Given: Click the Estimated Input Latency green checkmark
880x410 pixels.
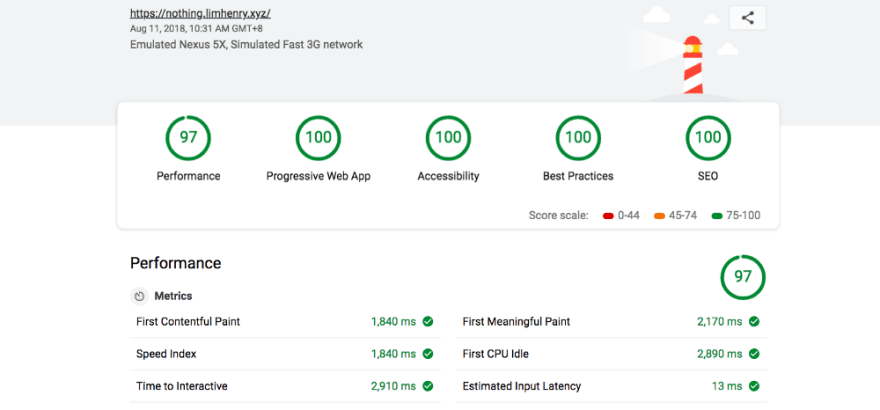Looking at the screenshot, I should click(x=754, y=386).
